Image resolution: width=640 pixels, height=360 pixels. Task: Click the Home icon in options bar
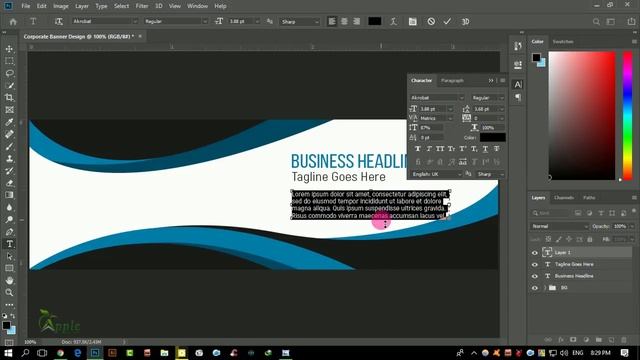tap(13, 22)
